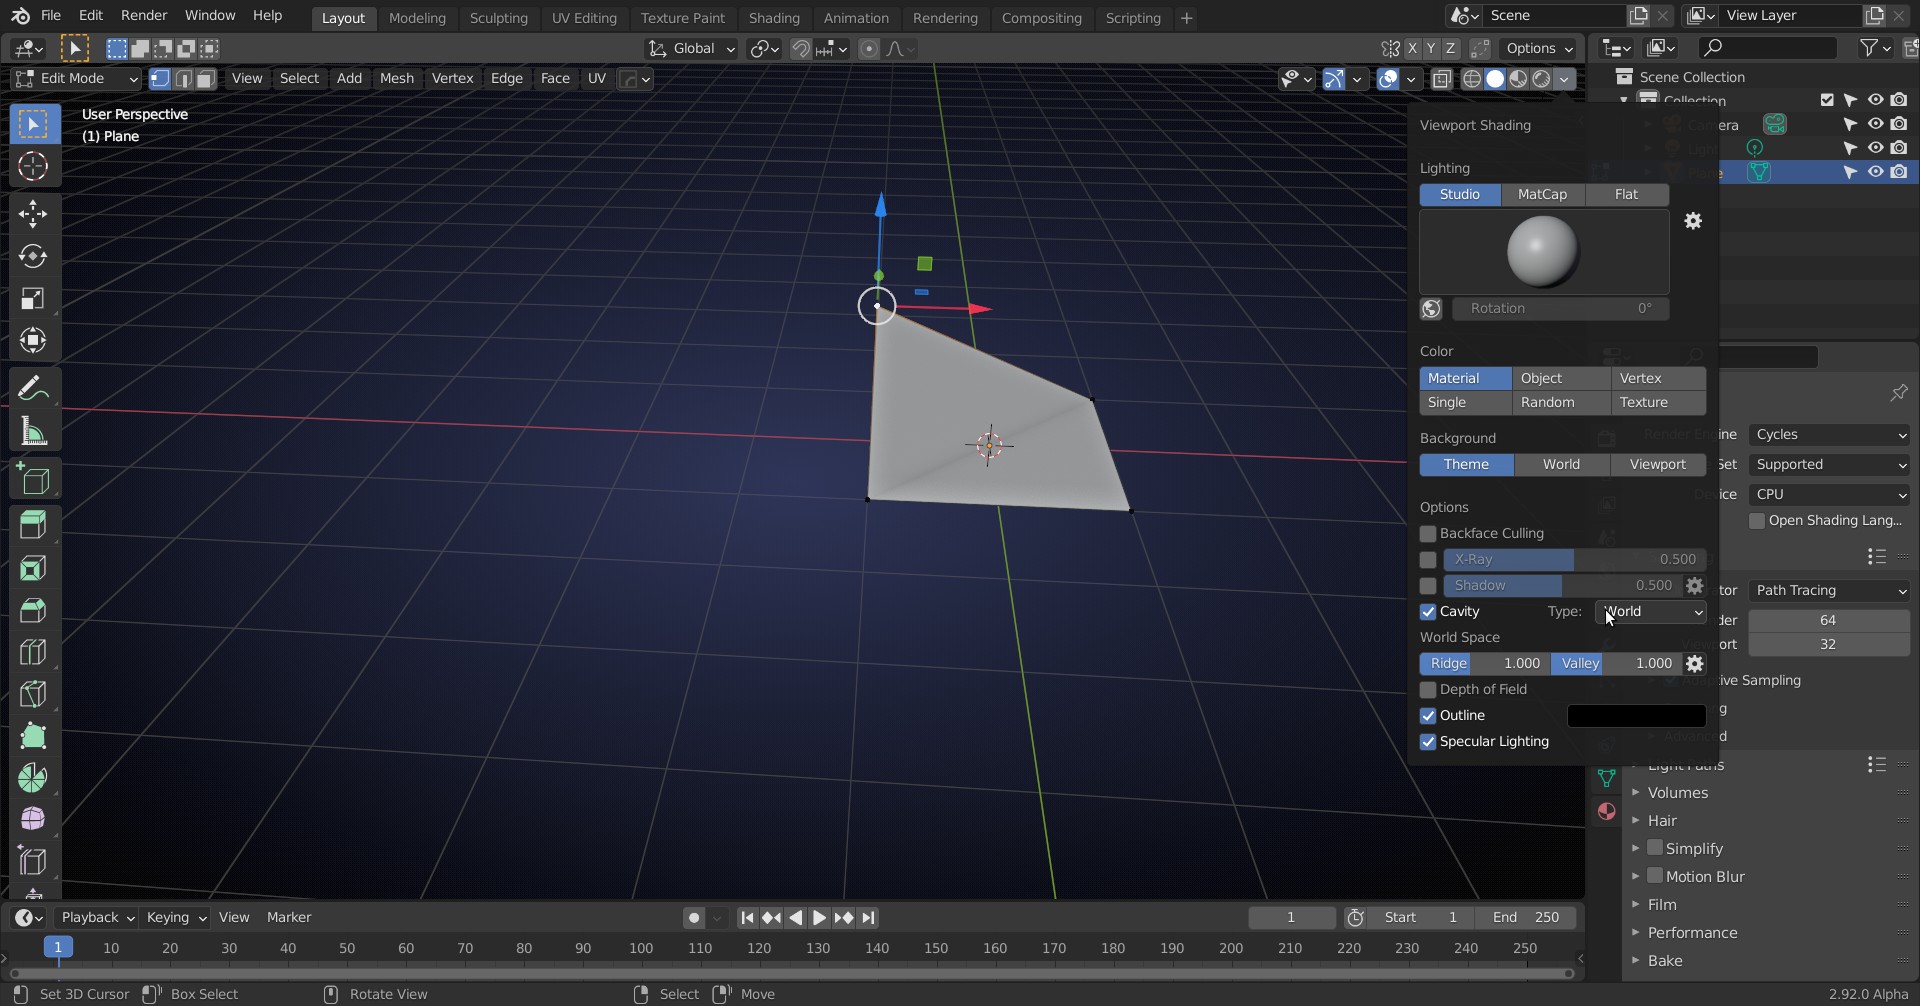Screen dimensions: 1920x1006
Task: Select the Poly Build tool
Action: point(33,736)
